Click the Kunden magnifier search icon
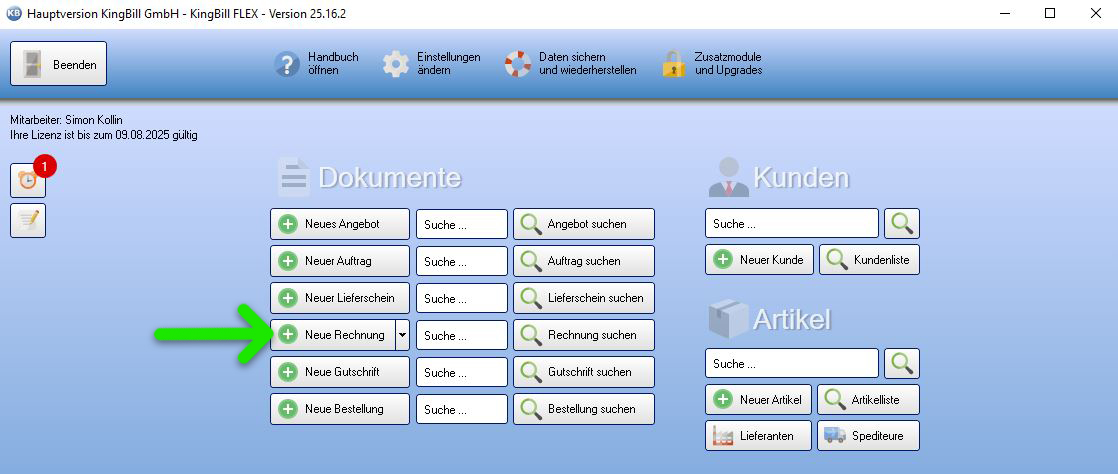The height and width of the screenshot is (474, 1118). [x=902, y=224]
